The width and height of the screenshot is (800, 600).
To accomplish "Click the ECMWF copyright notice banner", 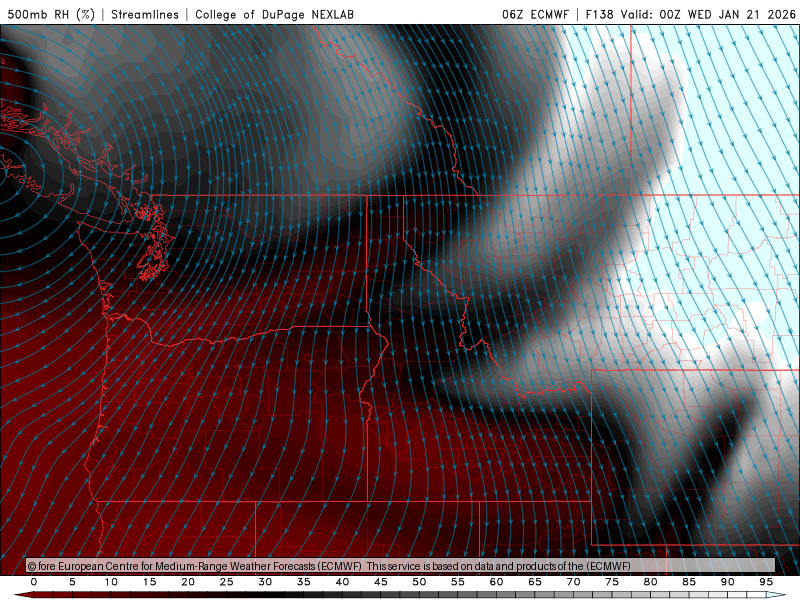I will click(x=400, y=565).
